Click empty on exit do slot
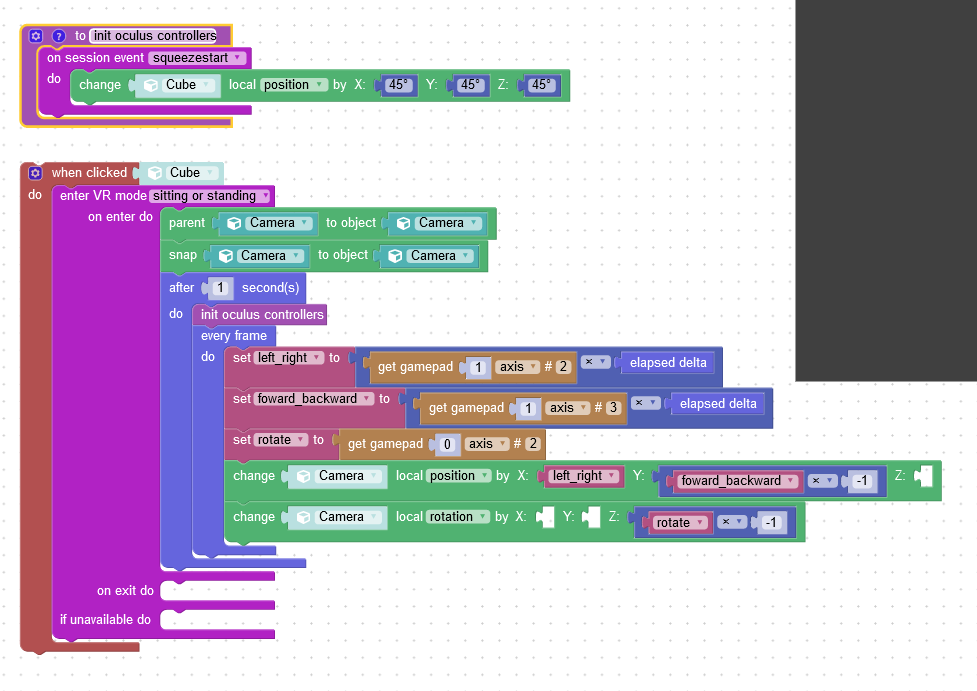Image resolution: width=977 pixels, height=691 pixels. tap(217, 591)
